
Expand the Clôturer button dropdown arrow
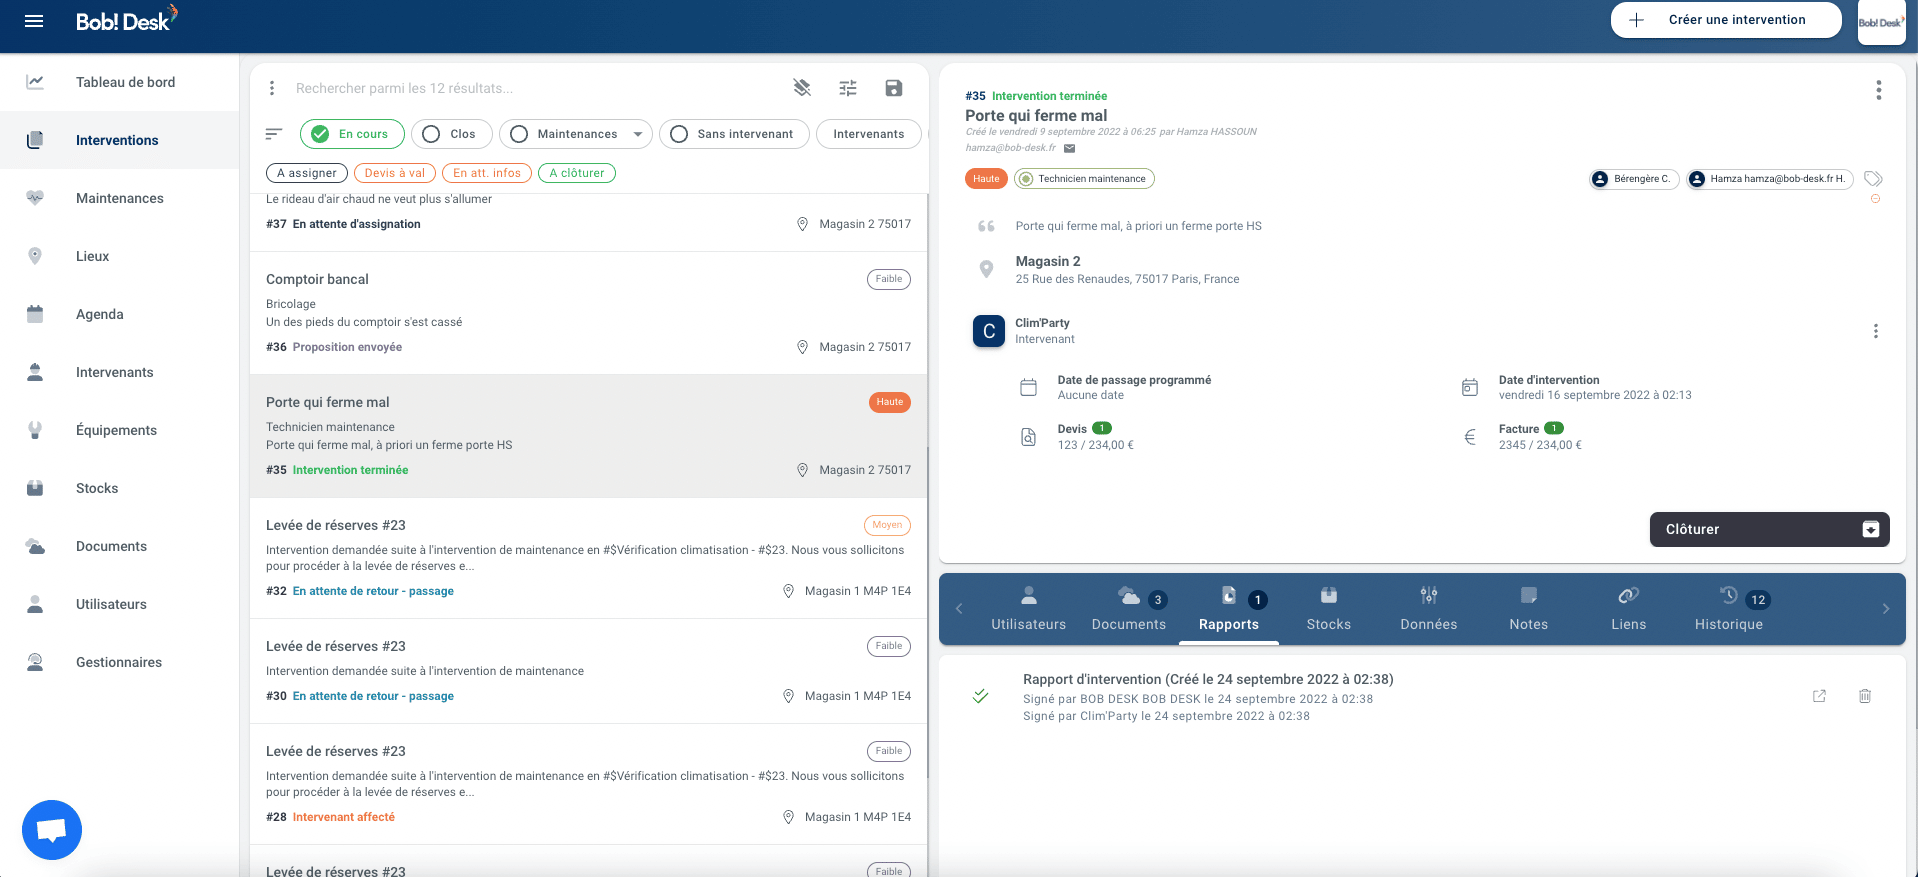(1871, 530)
